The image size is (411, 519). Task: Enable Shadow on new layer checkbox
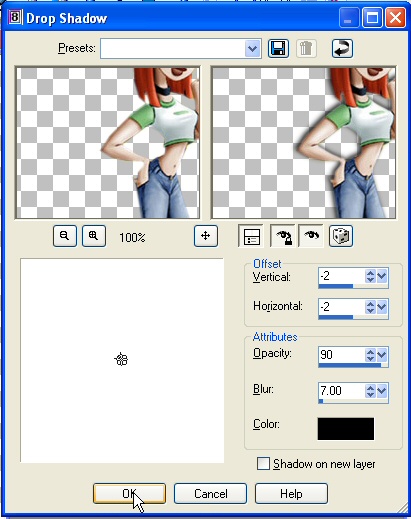coord(263,464)
